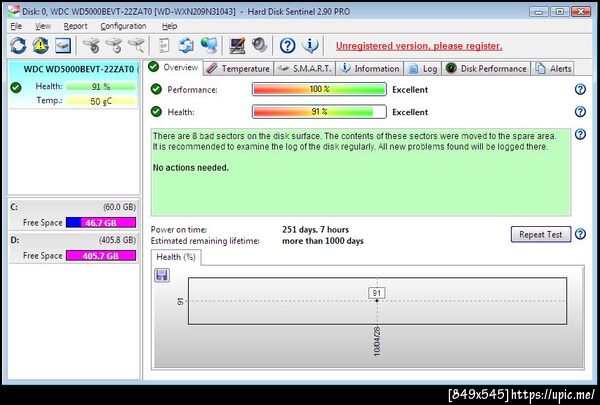Open the report document toolbar icon
Image resolution: width=600 pixels, height=405 pixels.
pyautogui.click(x=164, y=46)
